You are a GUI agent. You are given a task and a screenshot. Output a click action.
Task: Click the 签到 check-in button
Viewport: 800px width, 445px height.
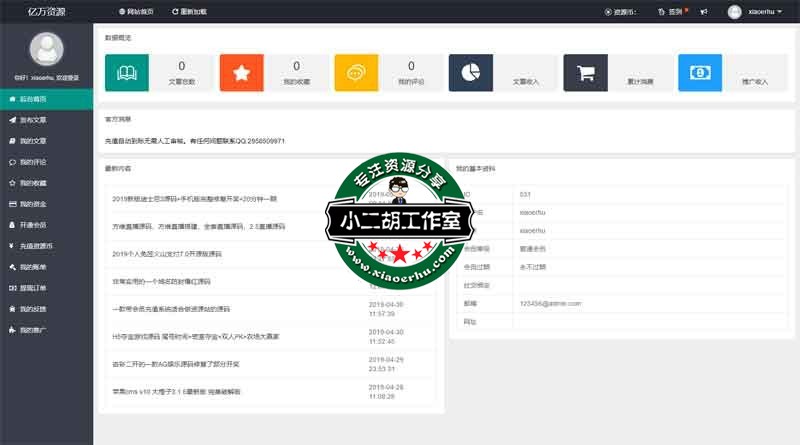(673, 11)
